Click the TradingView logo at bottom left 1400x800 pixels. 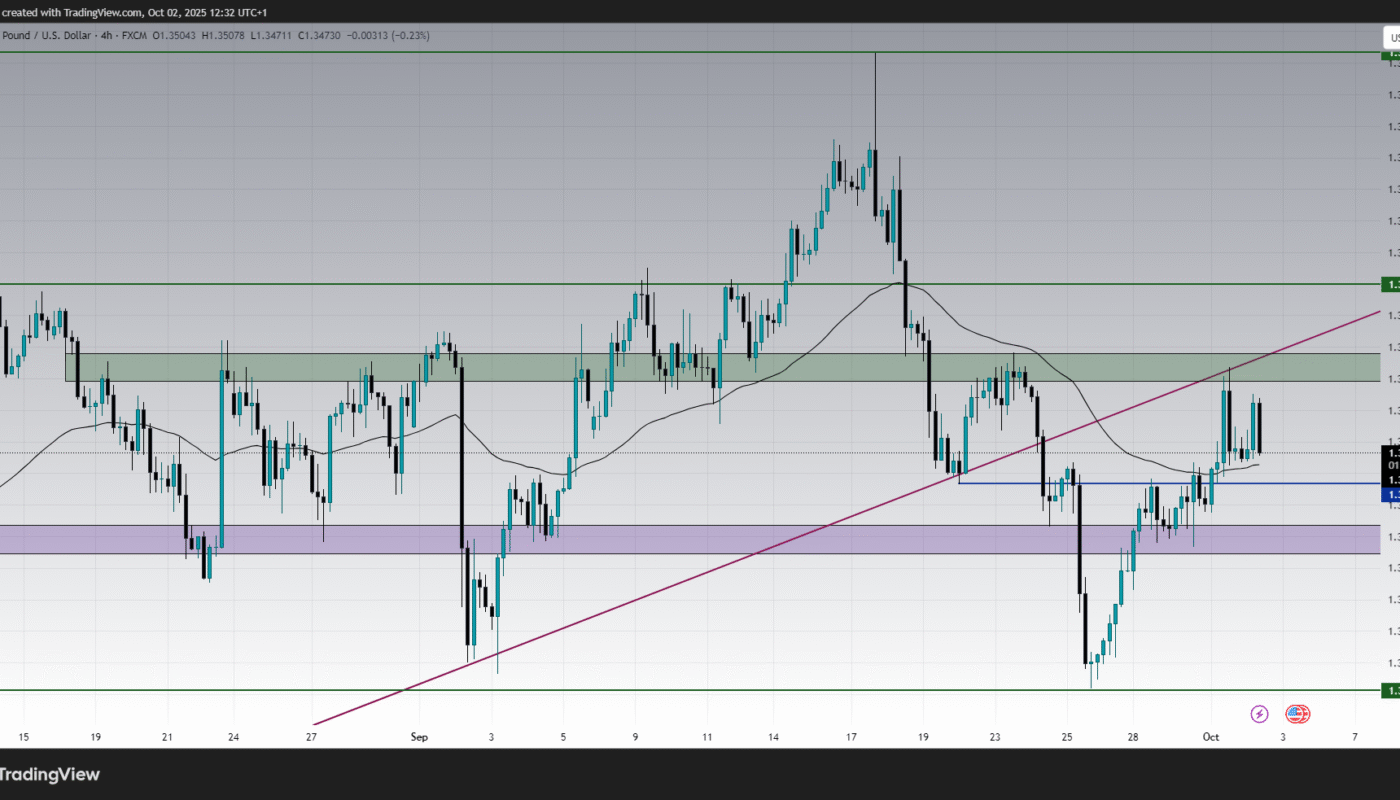(50, 774)
